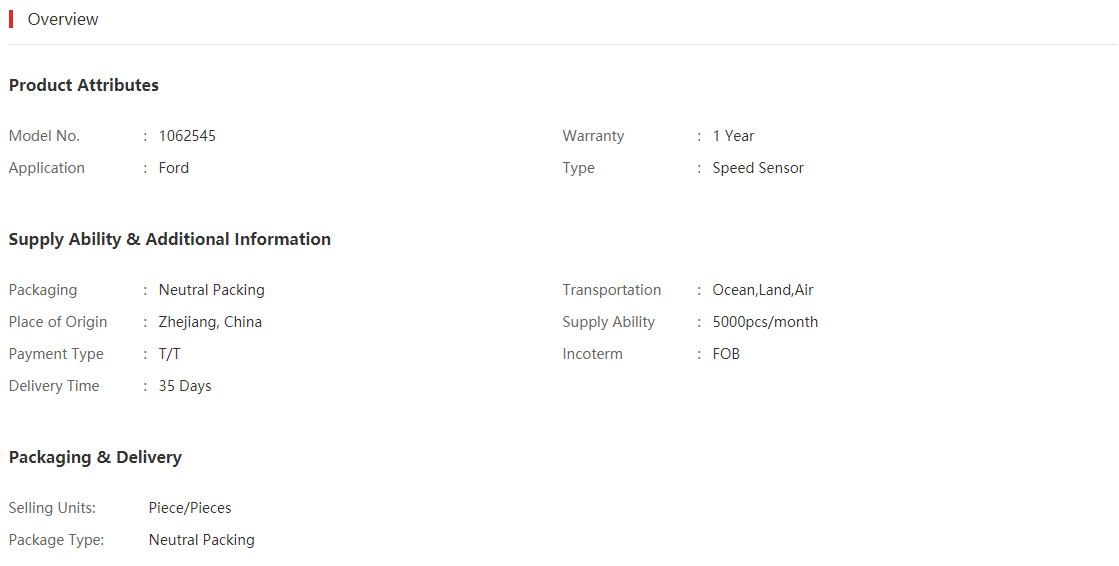
Task: Click the model number 1062545
Action: pyautogui.click(x=187, y=136)
